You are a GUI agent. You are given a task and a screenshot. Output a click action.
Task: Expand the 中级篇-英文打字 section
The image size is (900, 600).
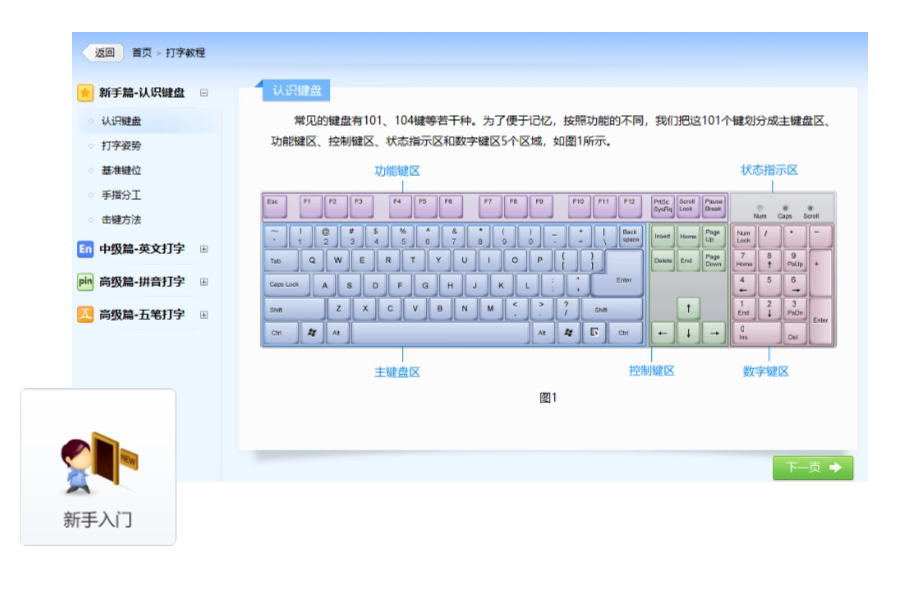[204, 249]
